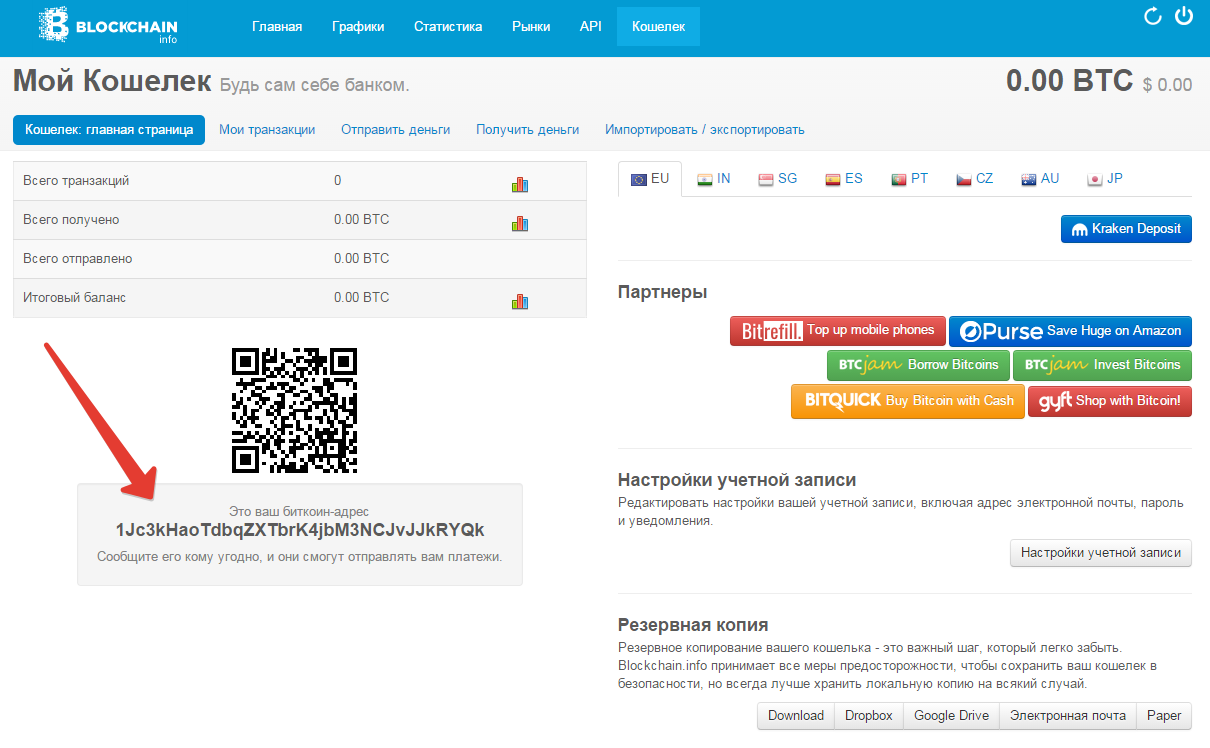Click the $ 0.00 header amount
Viewport: 1210px width, 748px height.
click(x=1167, y=85)
